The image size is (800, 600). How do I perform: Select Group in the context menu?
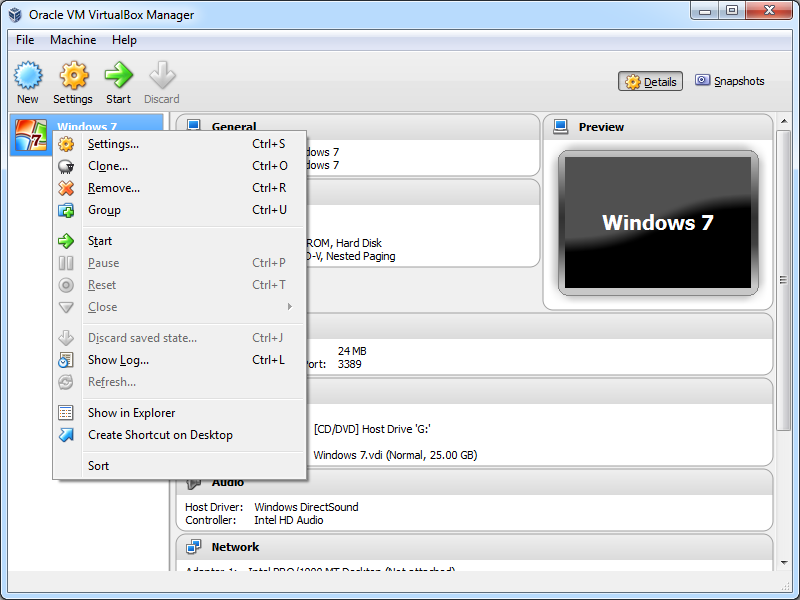coord(104,210)
